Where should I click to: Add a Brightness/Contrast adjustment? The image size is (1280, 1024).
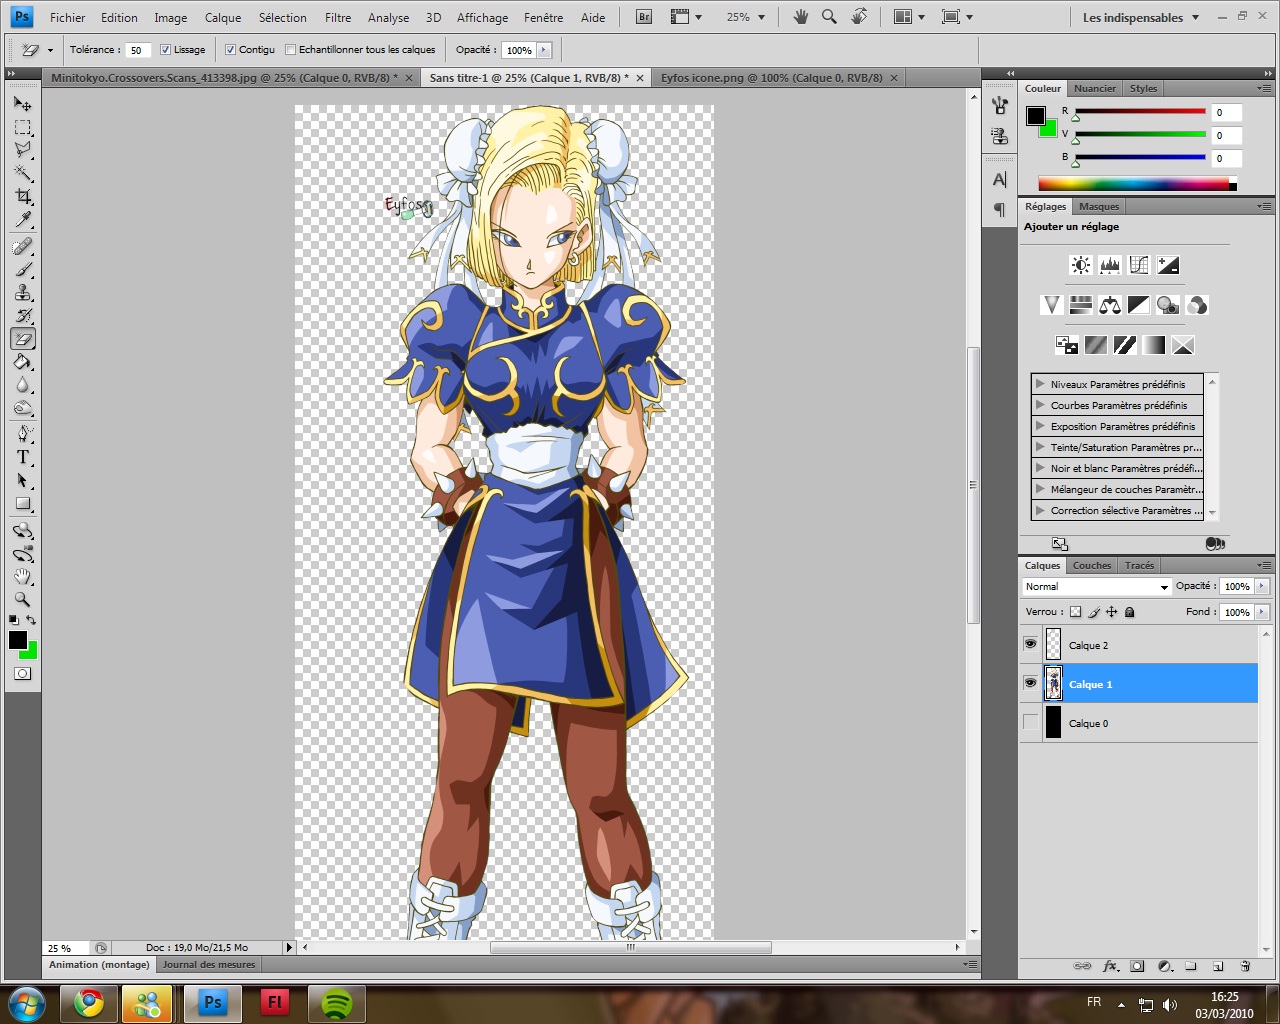tap(1080, 265)
